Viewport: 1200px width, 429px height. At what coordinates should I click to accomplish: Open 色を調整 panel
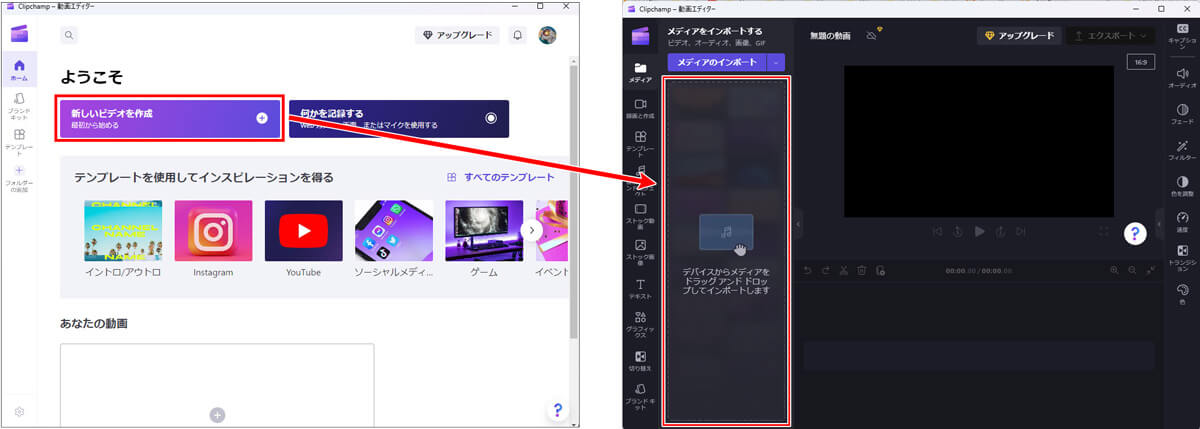click(x=1183, y=186)
